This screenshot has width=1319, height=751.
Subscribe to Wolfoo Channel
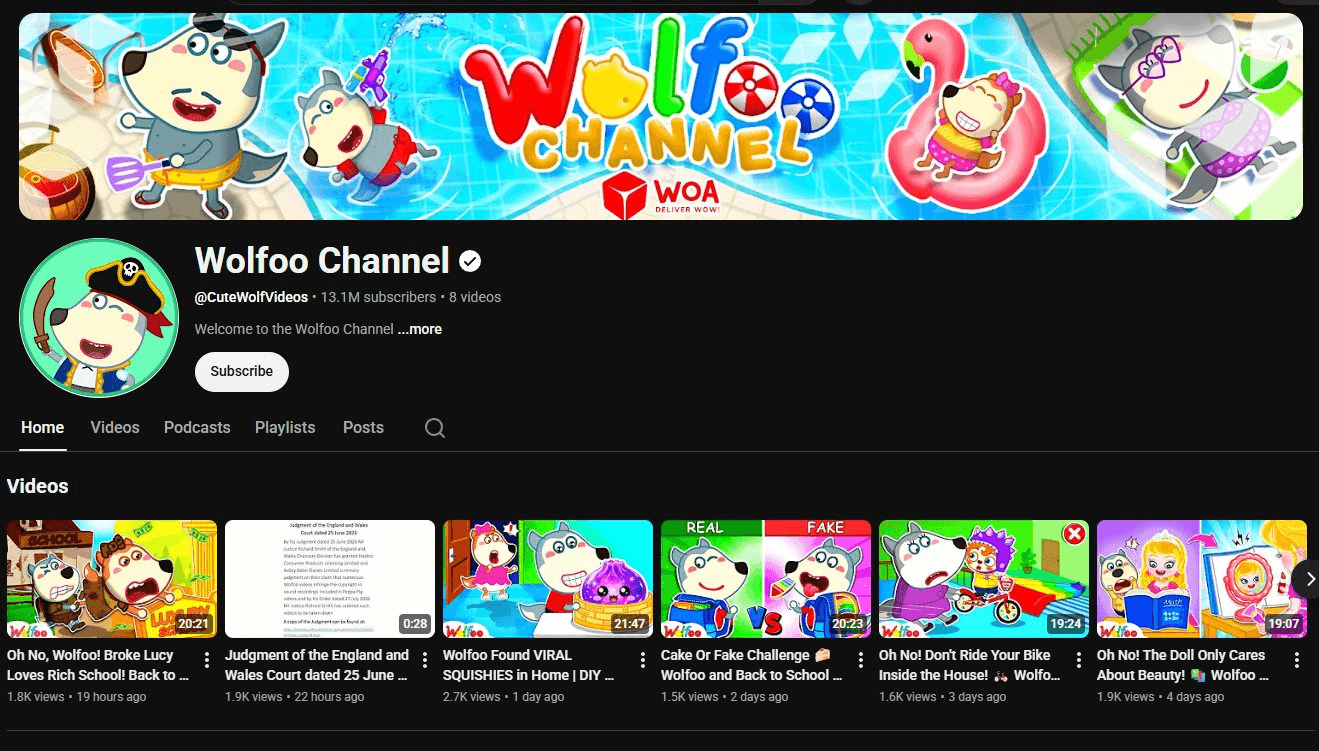click(x=242, y=371)
